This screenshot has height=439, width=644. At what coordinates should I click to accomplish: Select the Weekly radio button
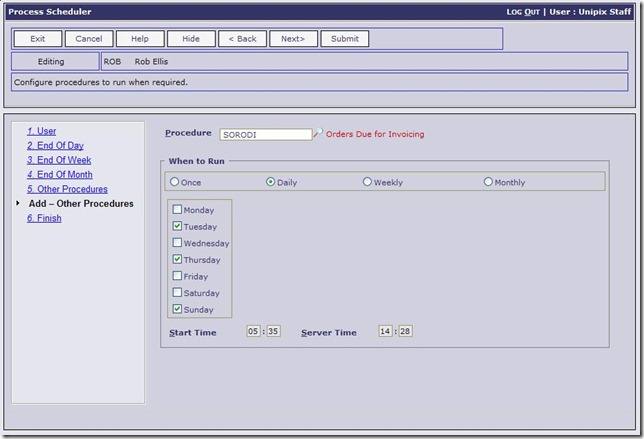point(367,182)
